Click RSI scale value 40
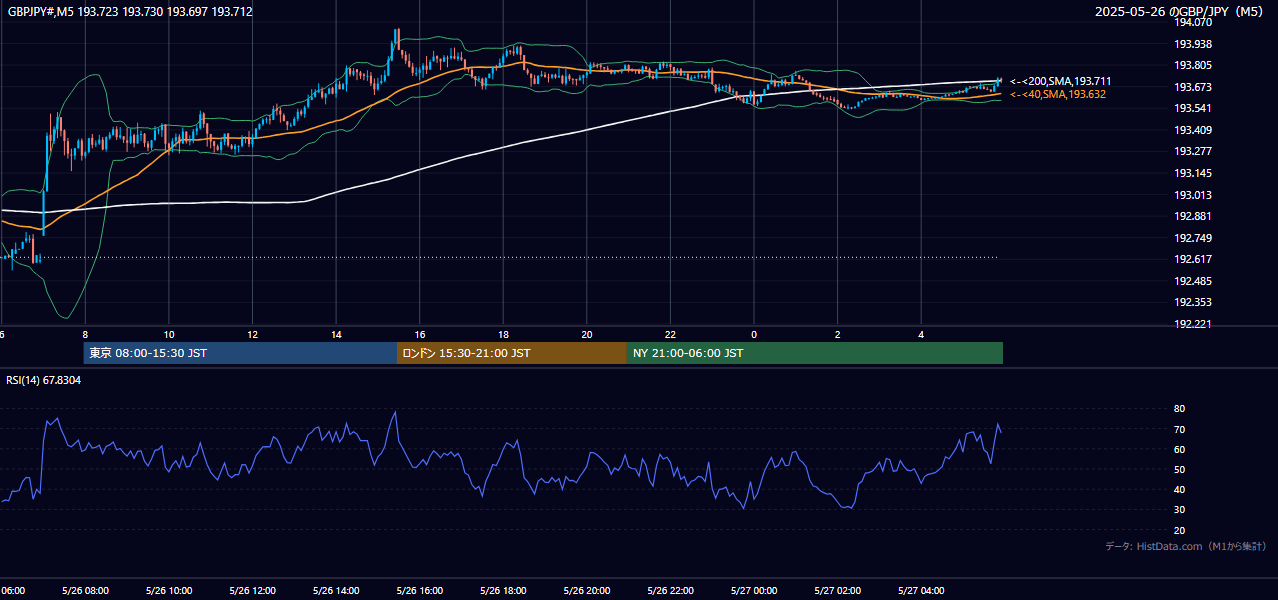 1180,490
